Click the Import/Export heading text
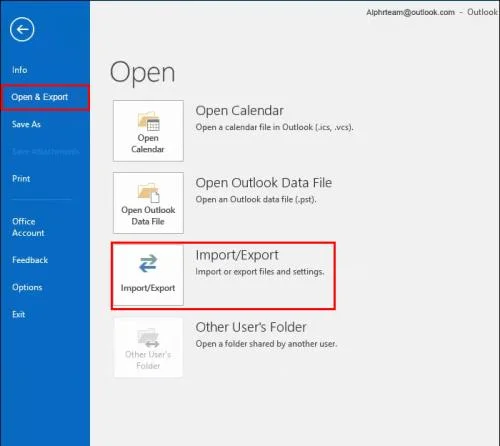This screenshot has height=446, width=500. click(x=237, y=255)
